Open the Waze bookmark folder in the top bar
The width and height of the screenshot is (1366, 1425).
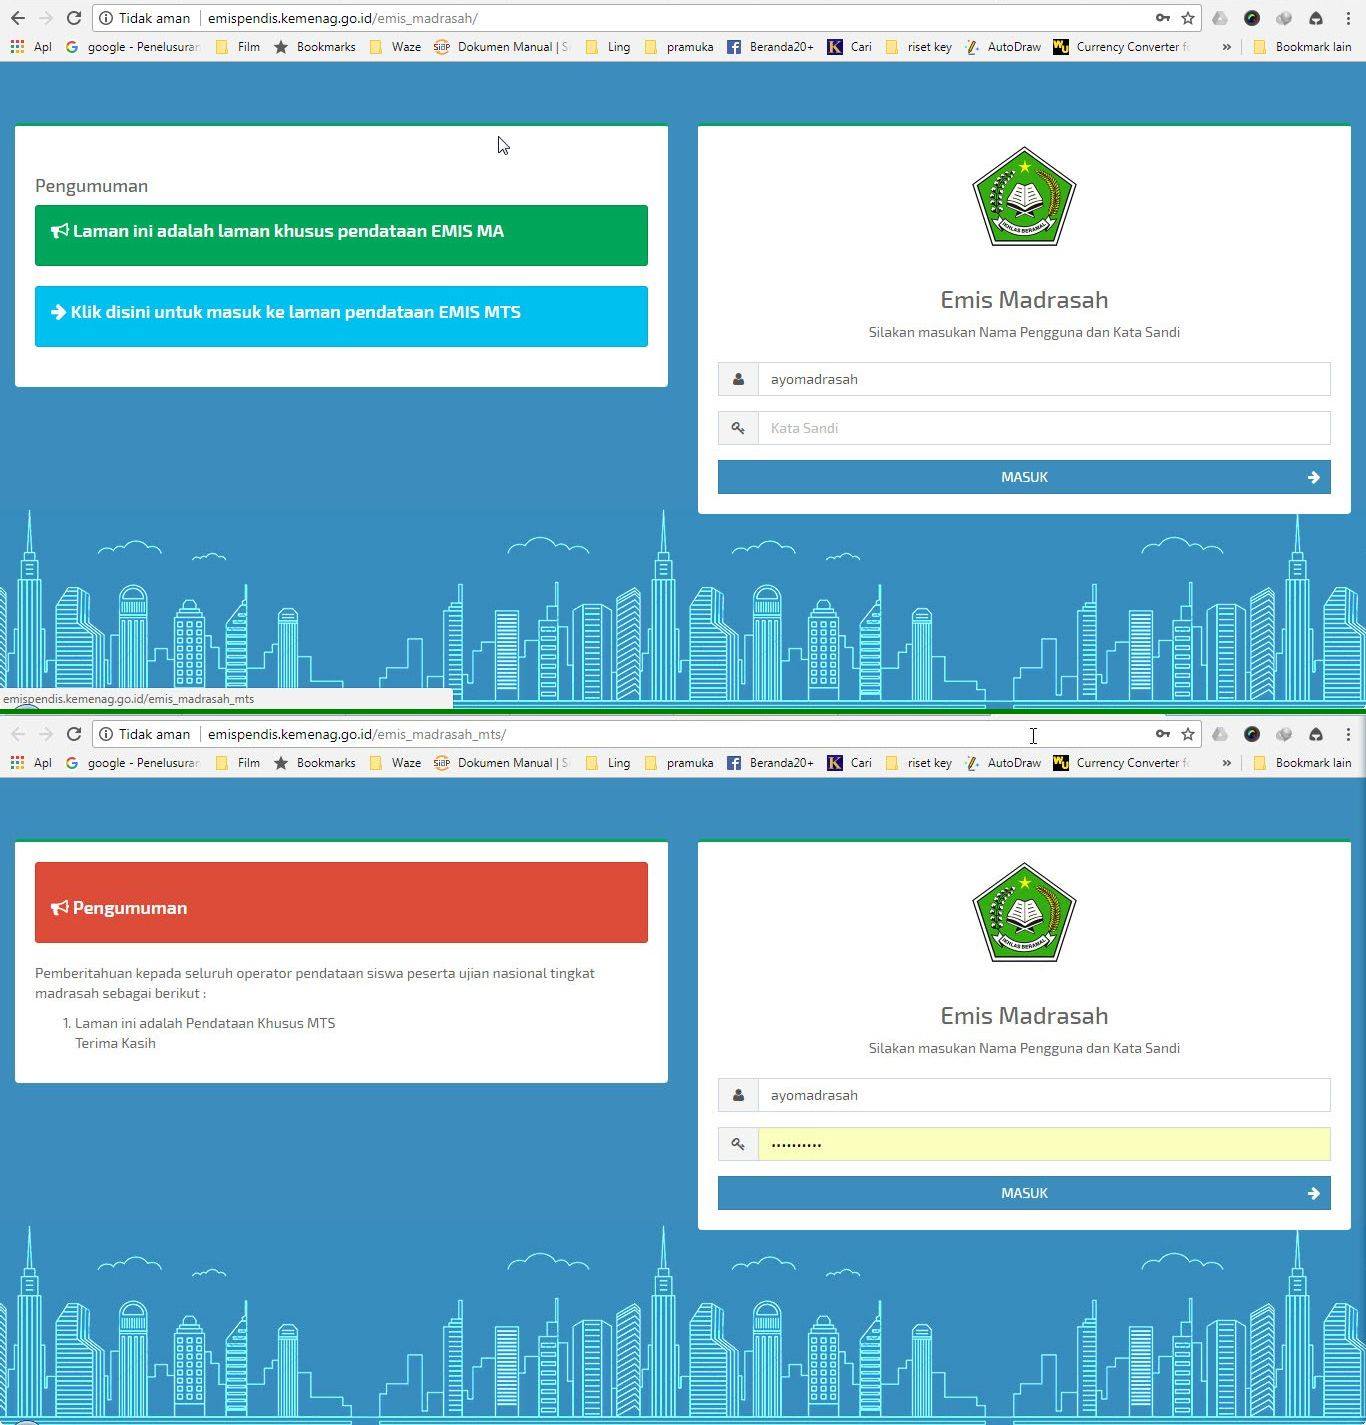pos(395,47)
